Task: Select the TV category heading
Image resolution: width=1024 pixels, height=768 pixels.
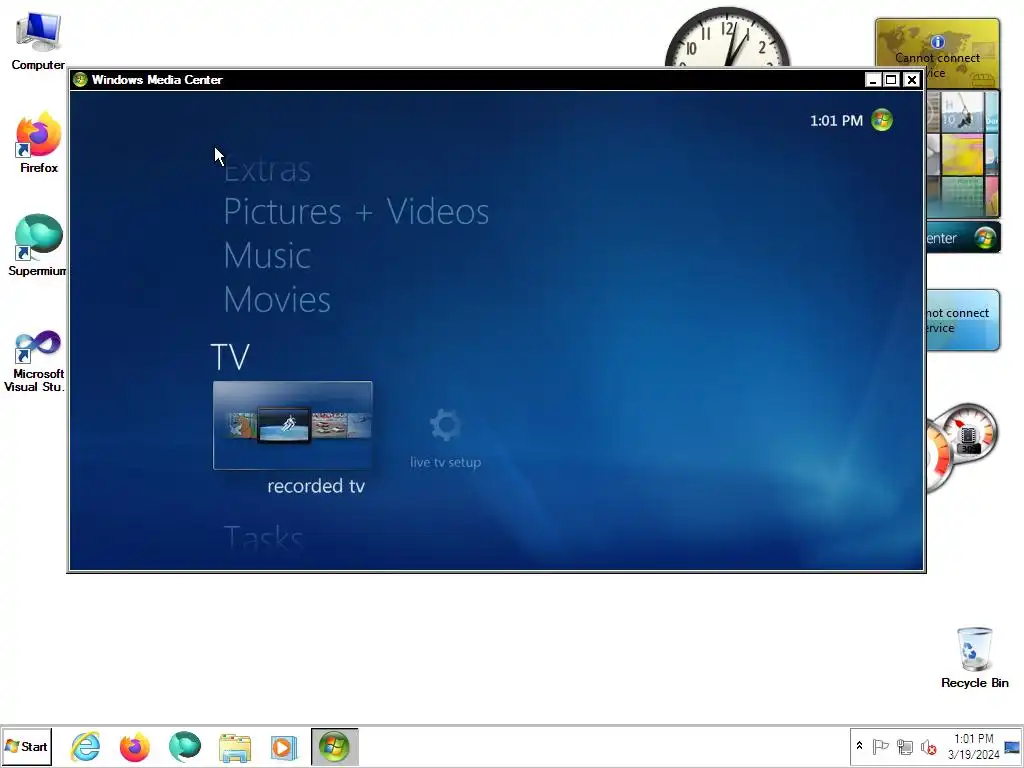Action: 231,357
